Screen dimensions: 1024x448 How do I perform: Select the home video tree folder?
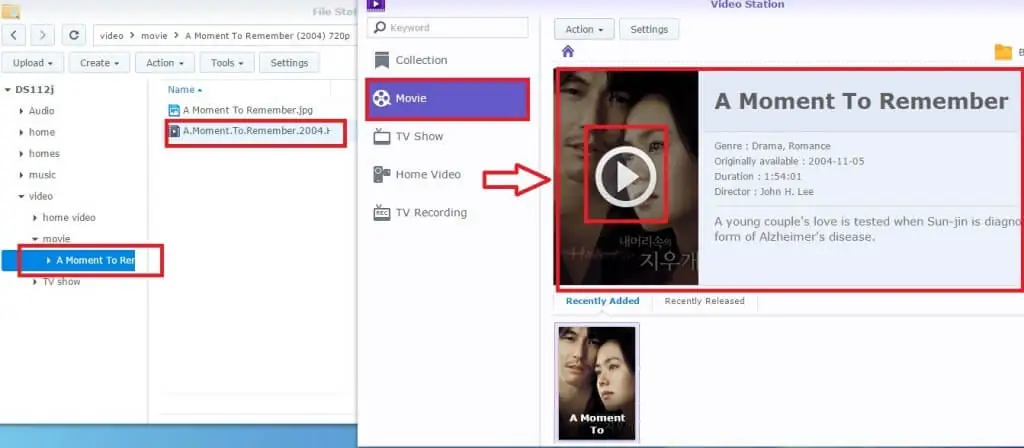point(69,217)
